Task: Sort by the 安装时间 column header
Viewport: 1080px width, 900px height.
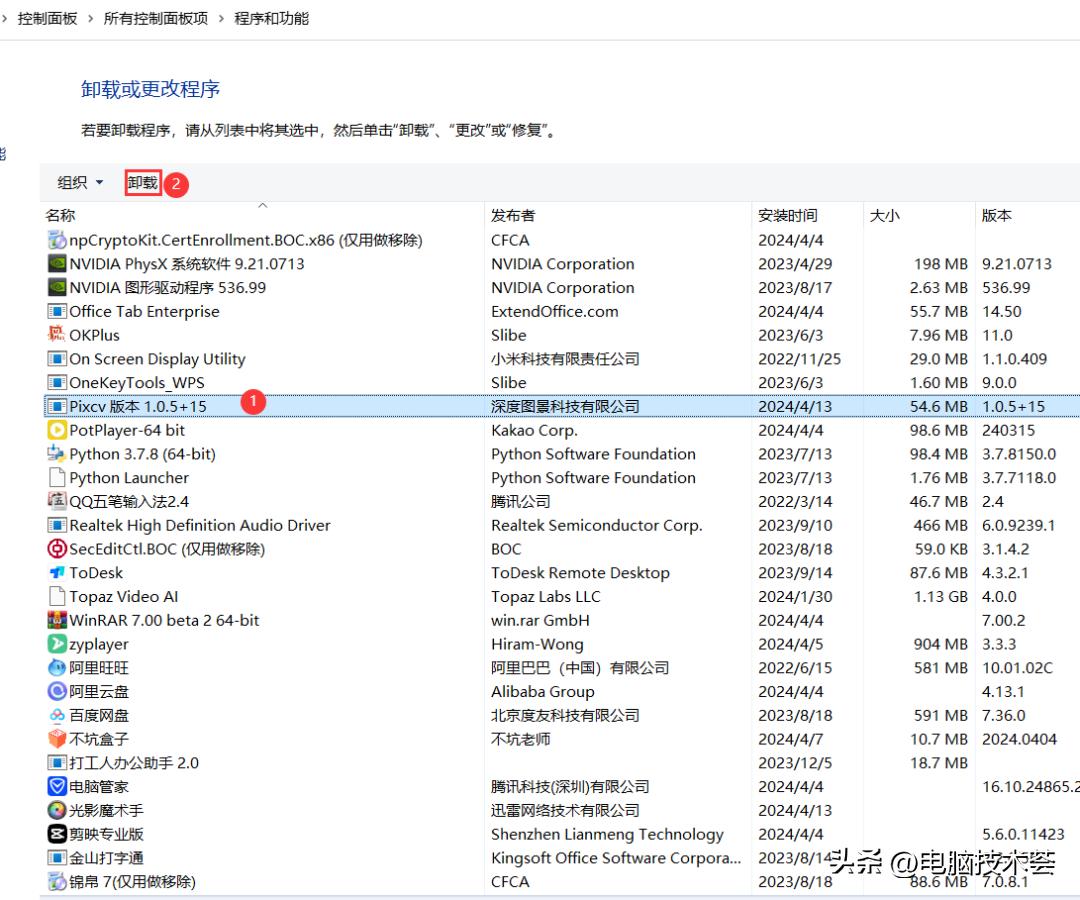Action: [x=787, y=216]
